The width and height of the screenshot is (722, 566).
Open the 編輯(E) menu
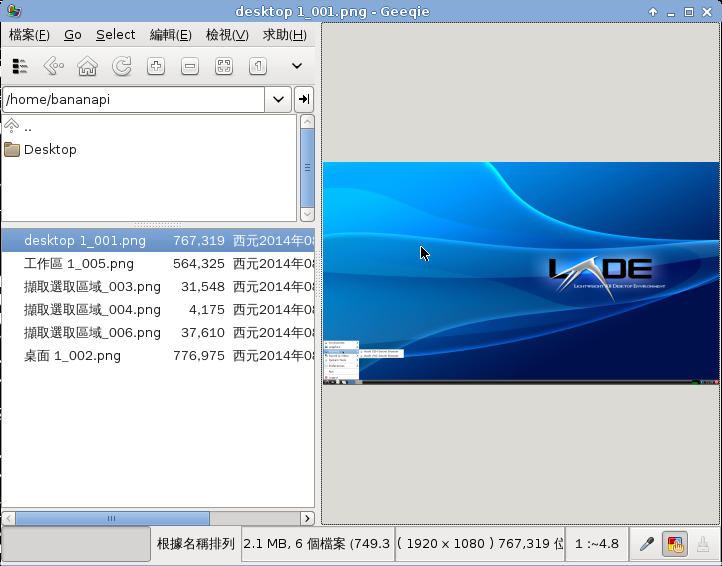(171, 35)
